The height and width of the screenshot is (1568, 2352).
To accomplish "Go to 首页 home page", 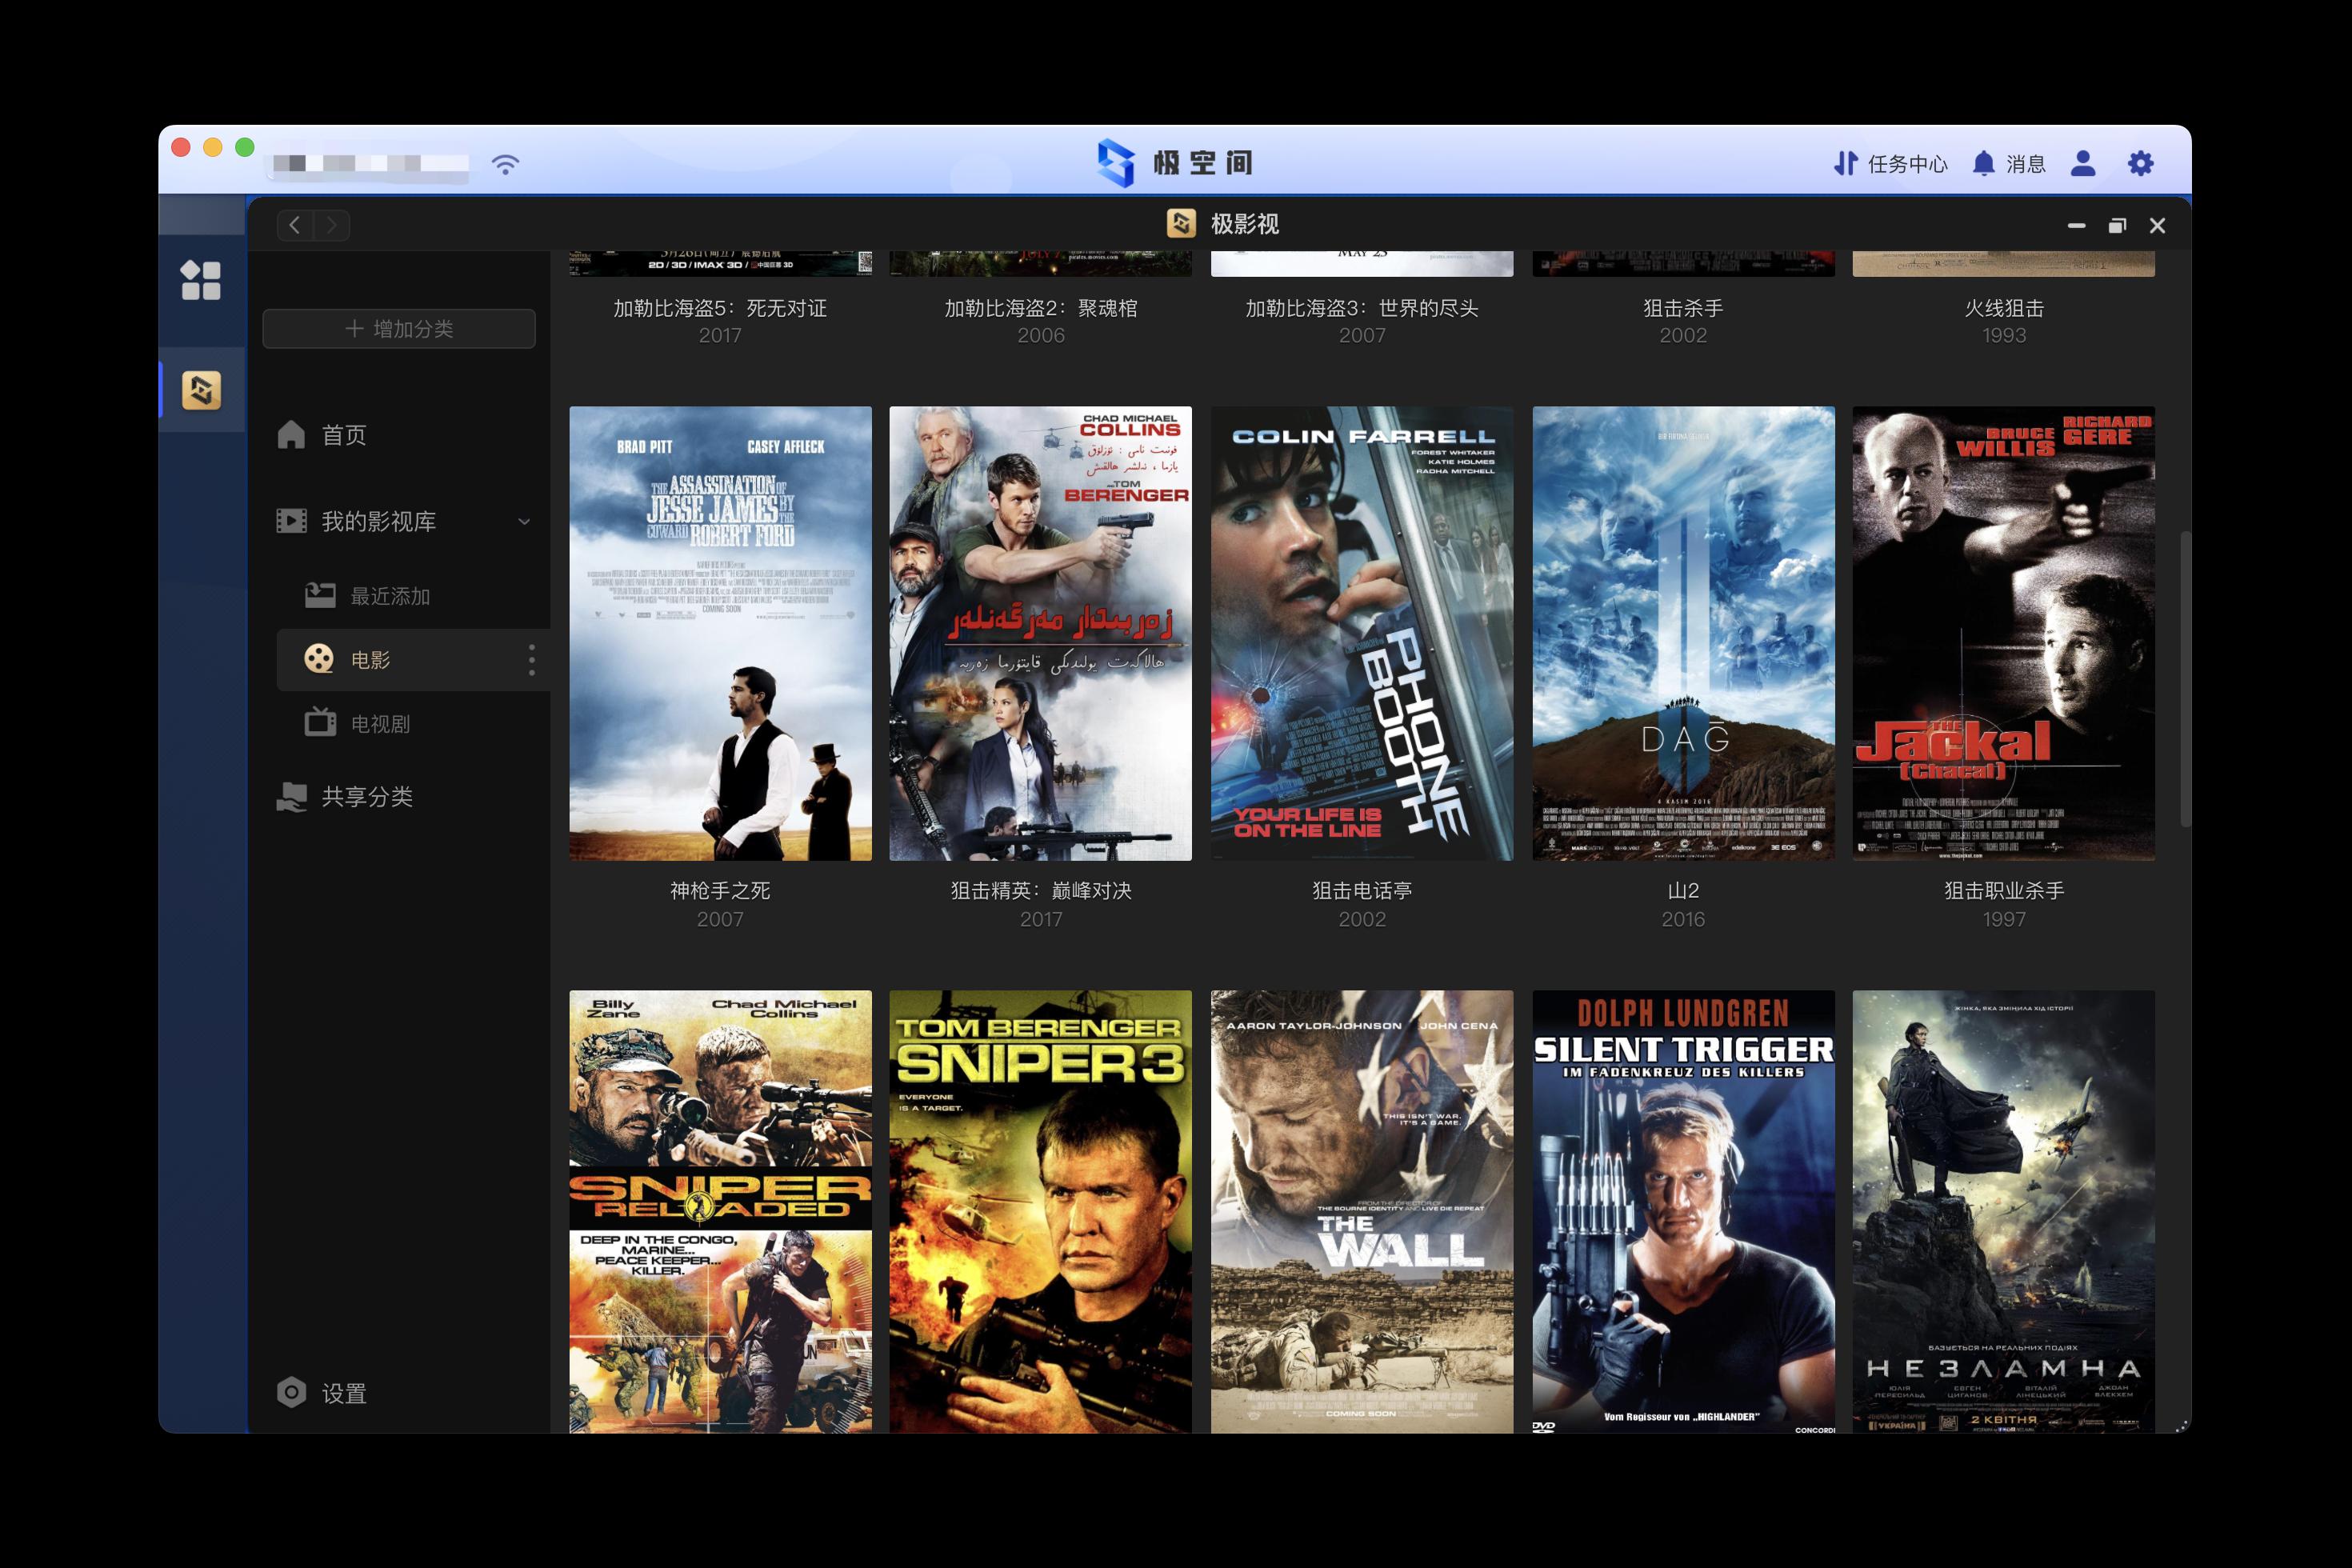I will 343,435.
